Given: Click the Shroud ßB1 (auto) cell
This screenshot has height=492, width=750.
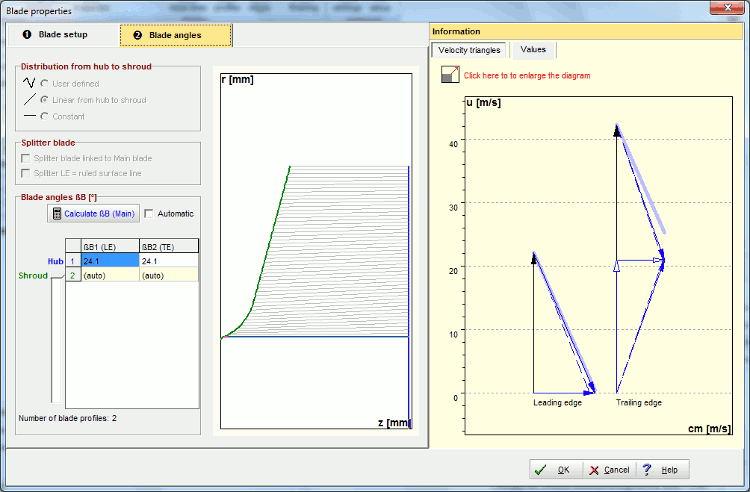Looking at the screenshot, I should tap(110, 275).
